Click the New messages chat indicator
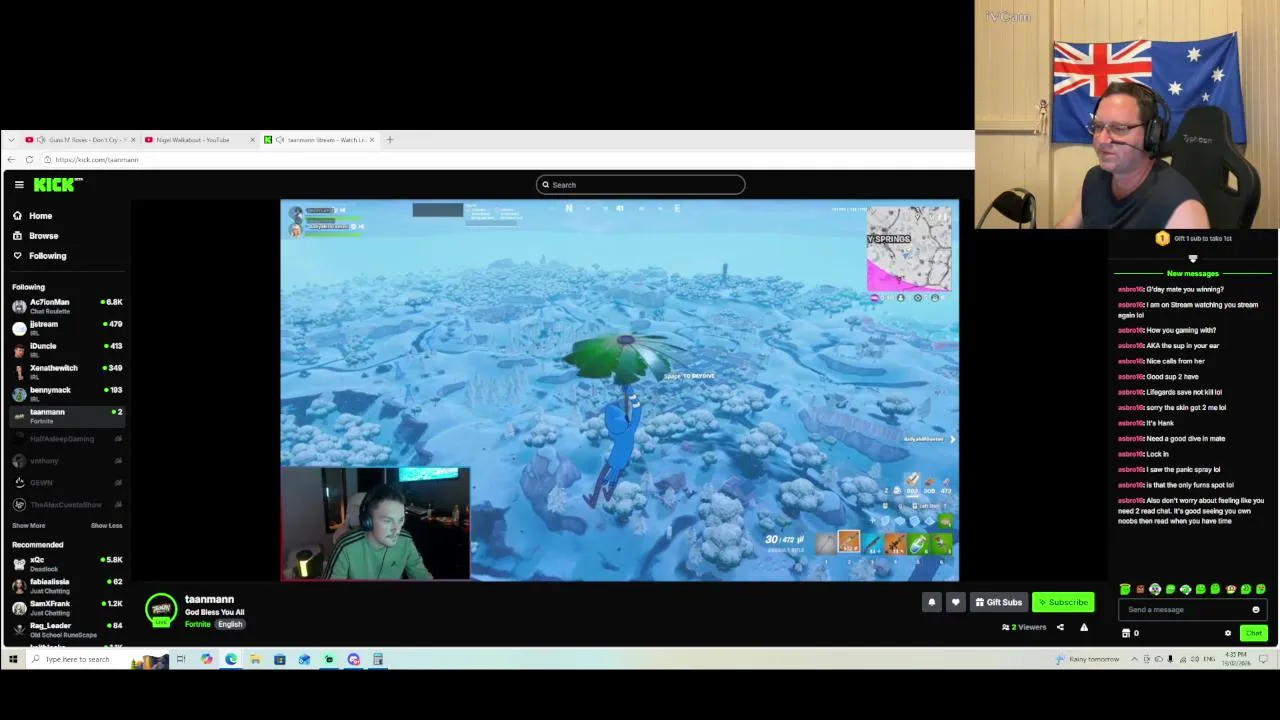The height and width of the screenshot is (720, 1280). (x=1193, y=274)
